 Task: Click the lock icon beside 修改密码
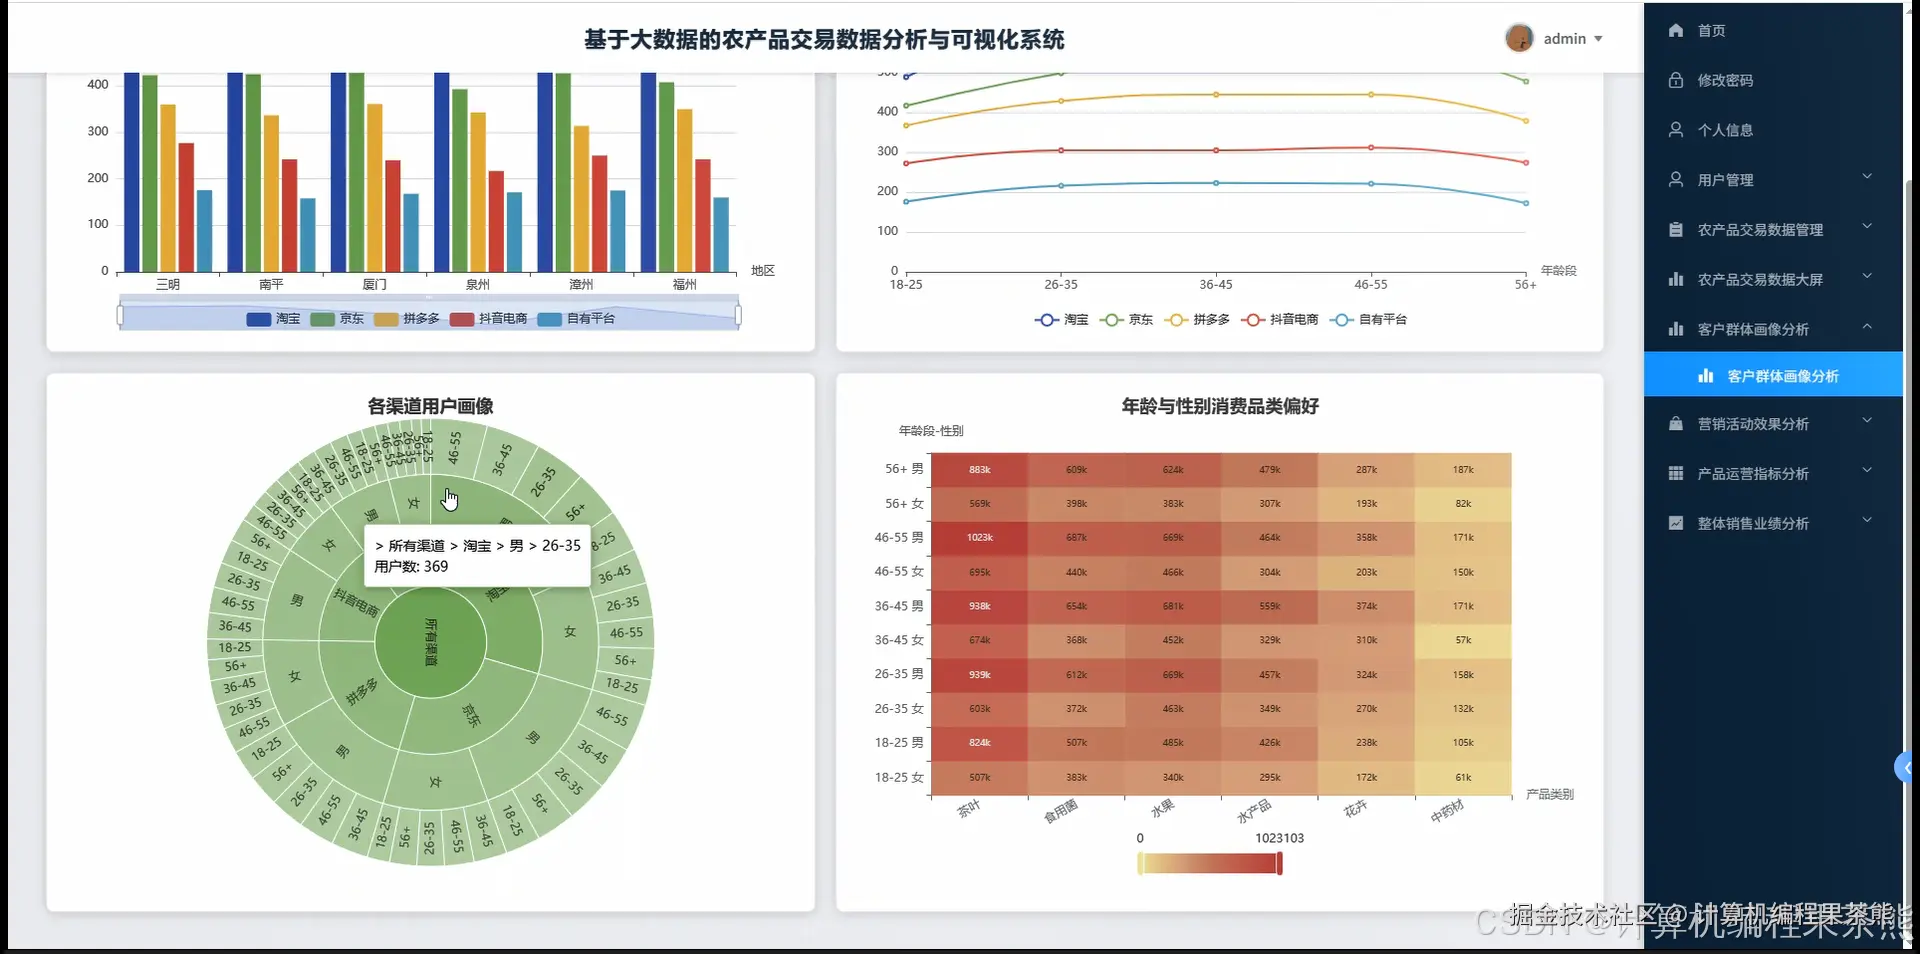coord(1676,80)
